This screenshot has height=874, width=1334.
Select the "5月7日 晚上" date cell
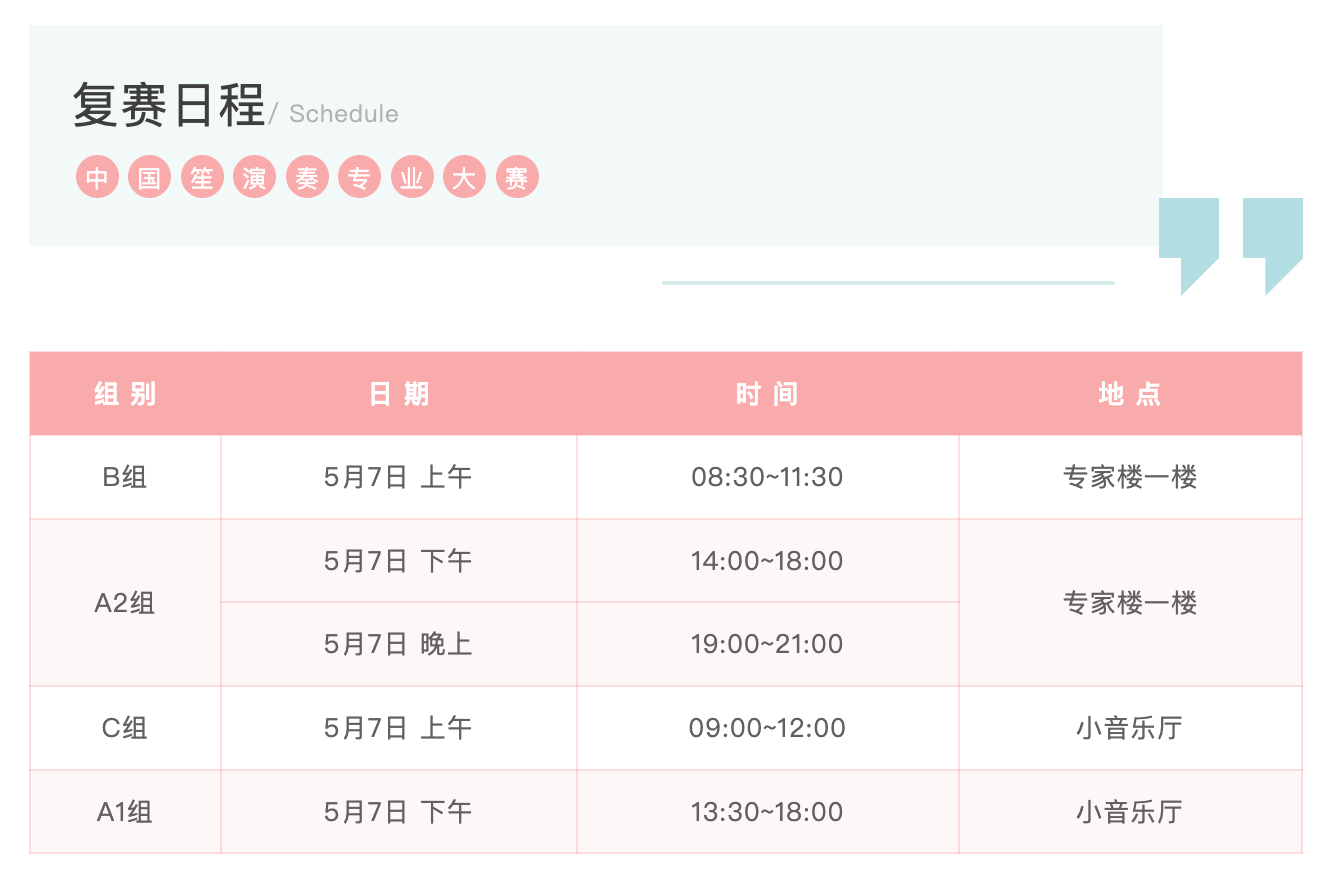398,644
